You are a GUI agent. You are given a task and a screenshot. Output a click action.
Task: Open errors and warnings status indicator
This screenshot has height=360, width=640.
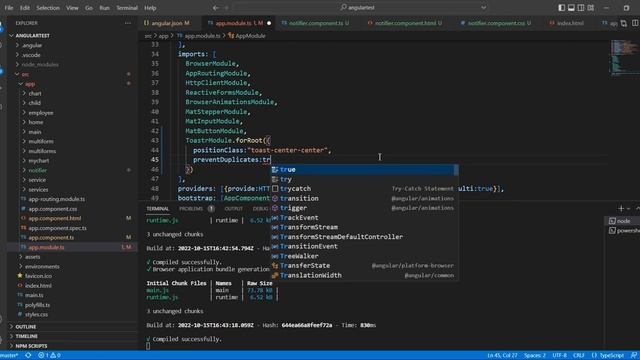(x=49, y=356)
